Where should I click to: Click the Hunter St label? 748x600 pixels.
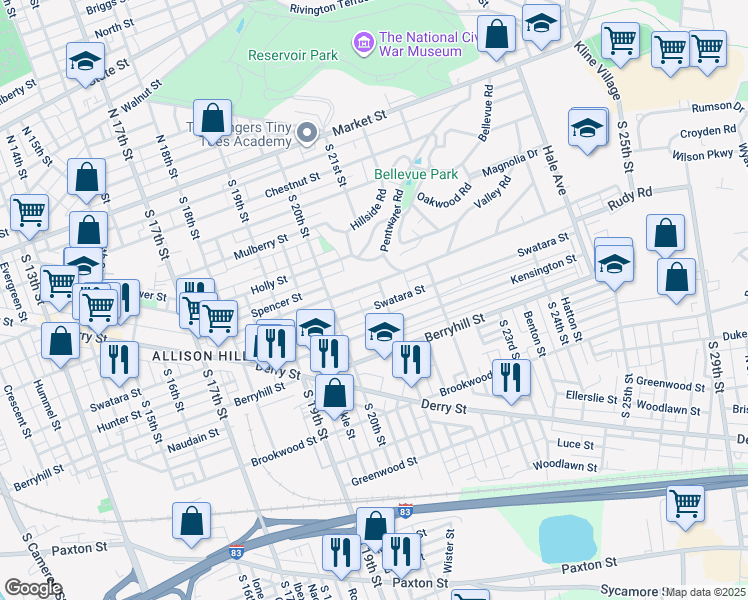119,421
